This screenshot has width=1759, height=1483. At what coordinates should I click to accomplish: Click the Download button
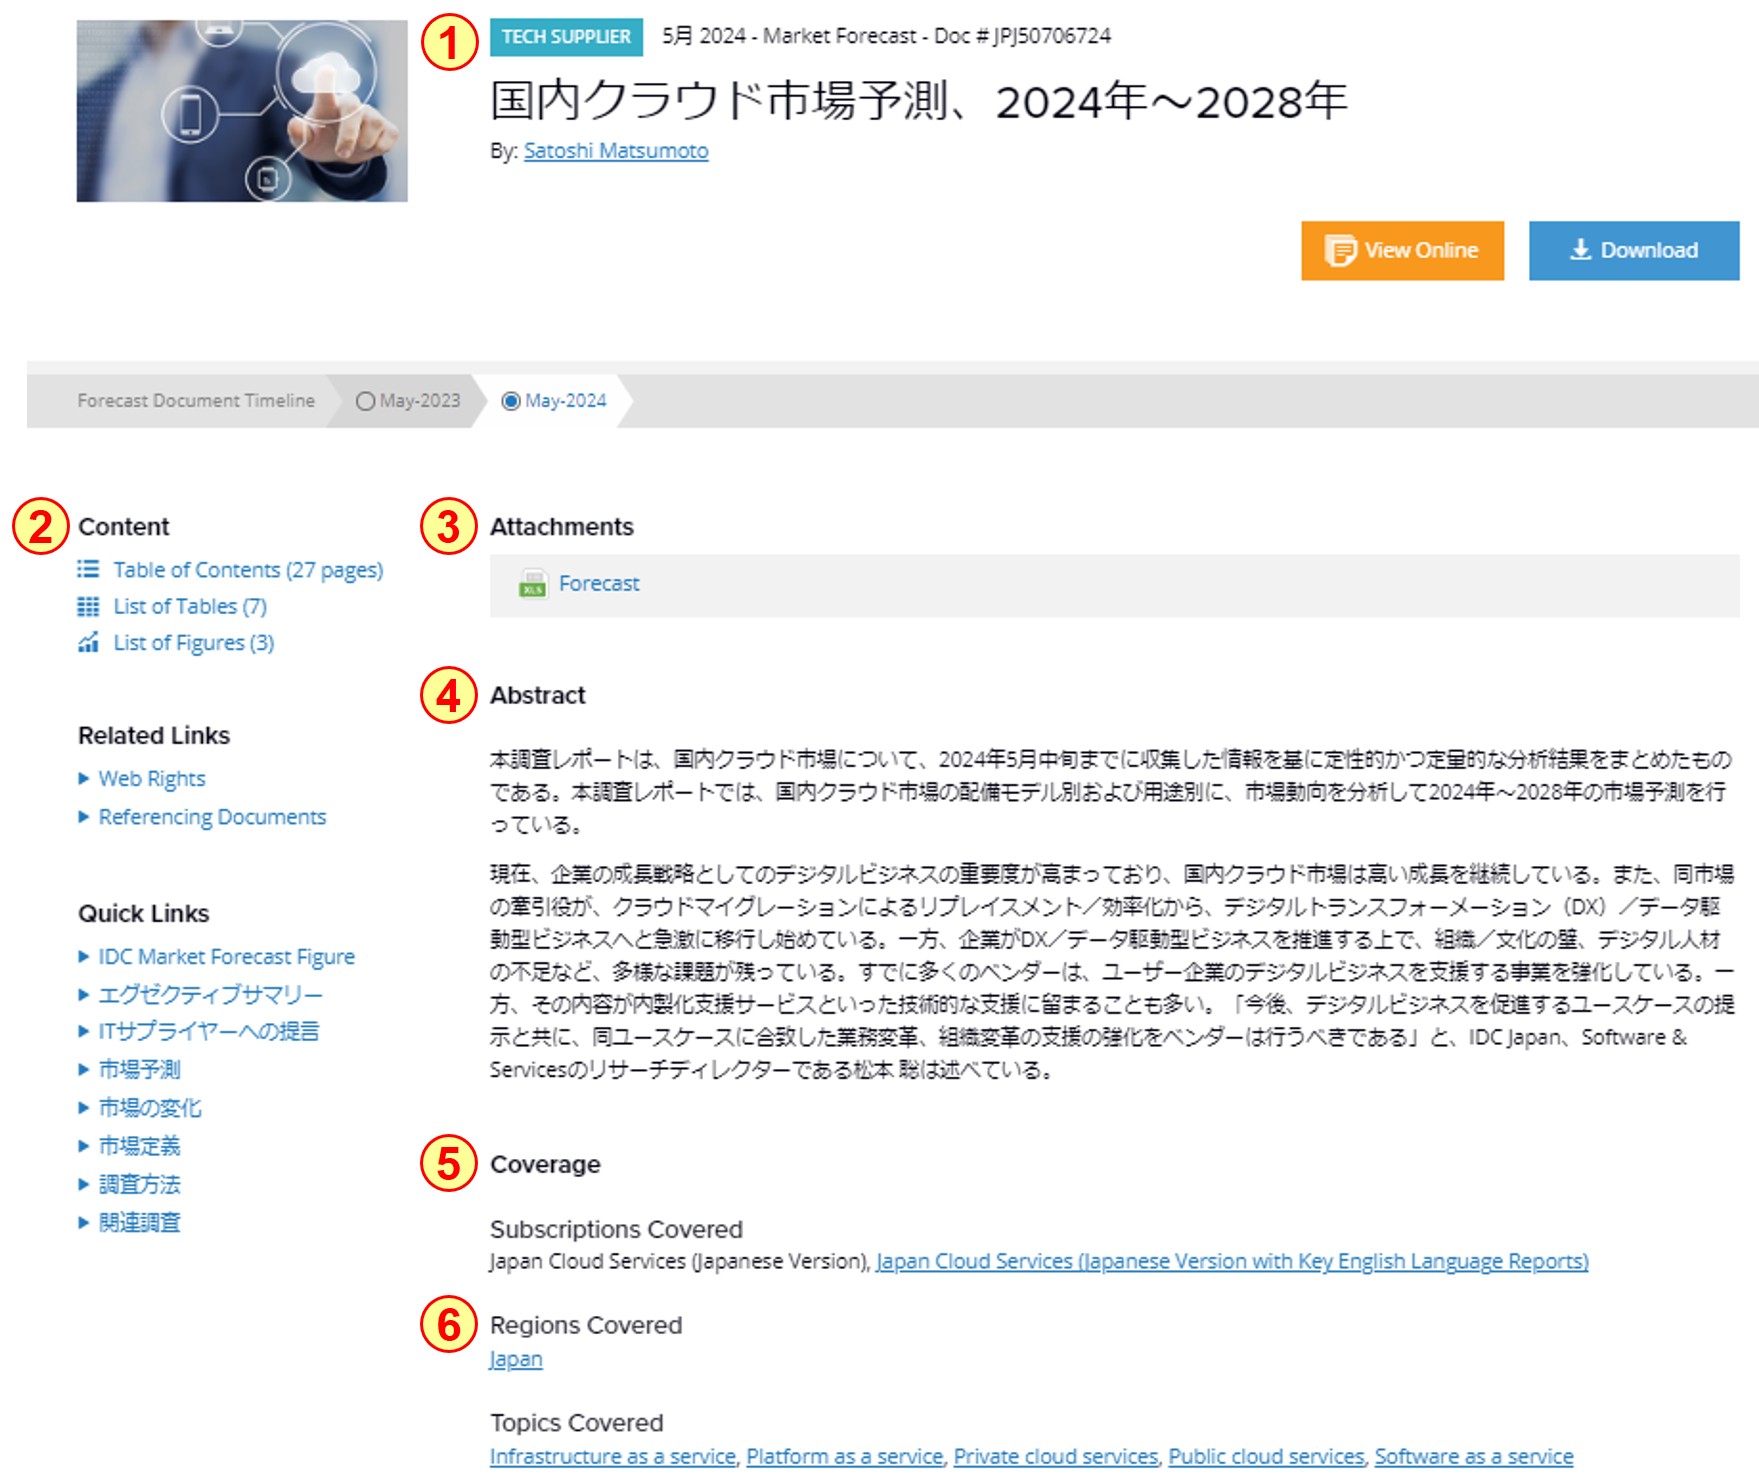pyautogui.click(x=1634, y=250)
